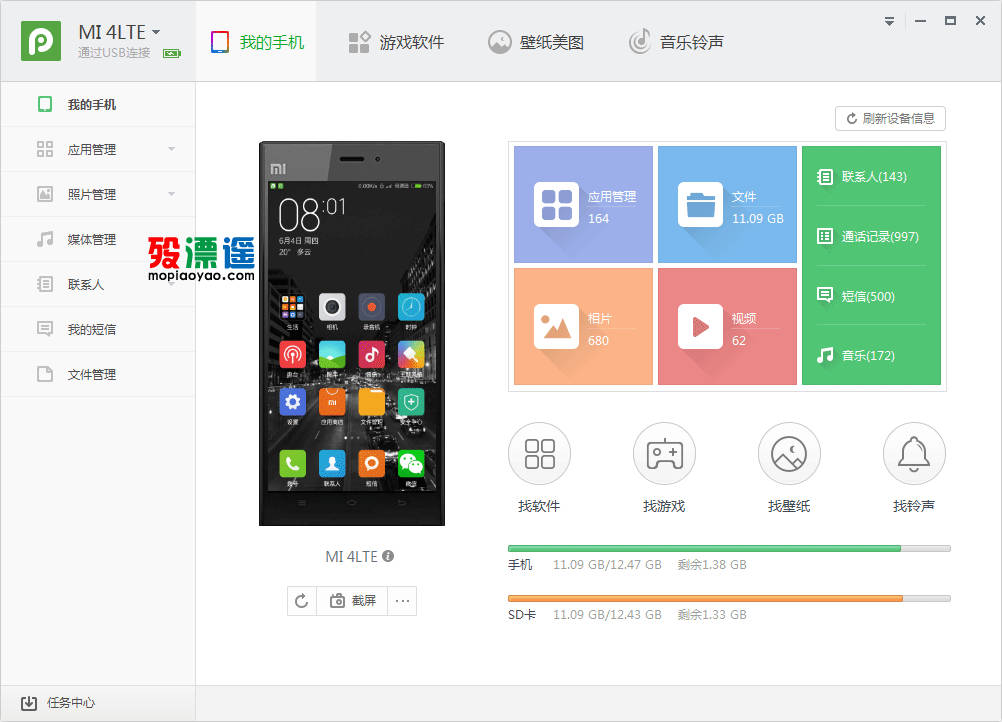Expand the 照片管理 sidebar arrow
Screen dimensions: 1002x722
171,194
